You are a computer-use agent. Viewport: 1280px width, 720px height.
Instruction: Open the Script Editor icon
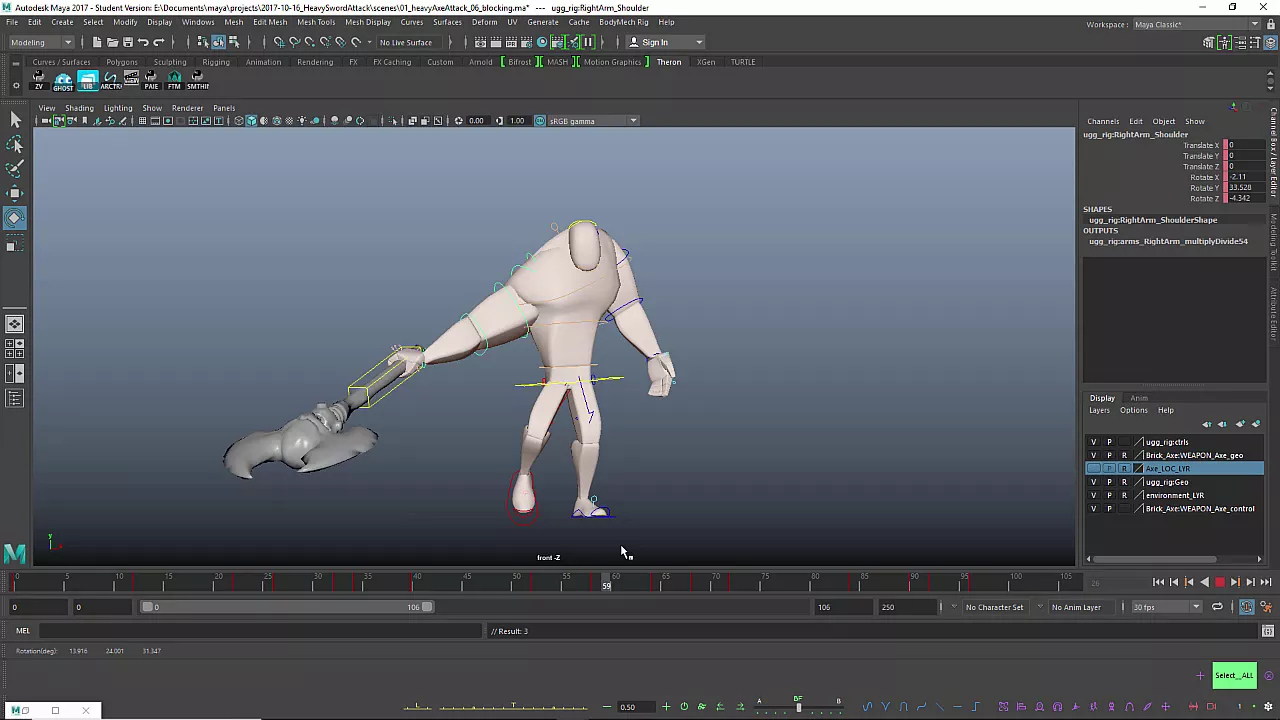(x=1268, y=631)
